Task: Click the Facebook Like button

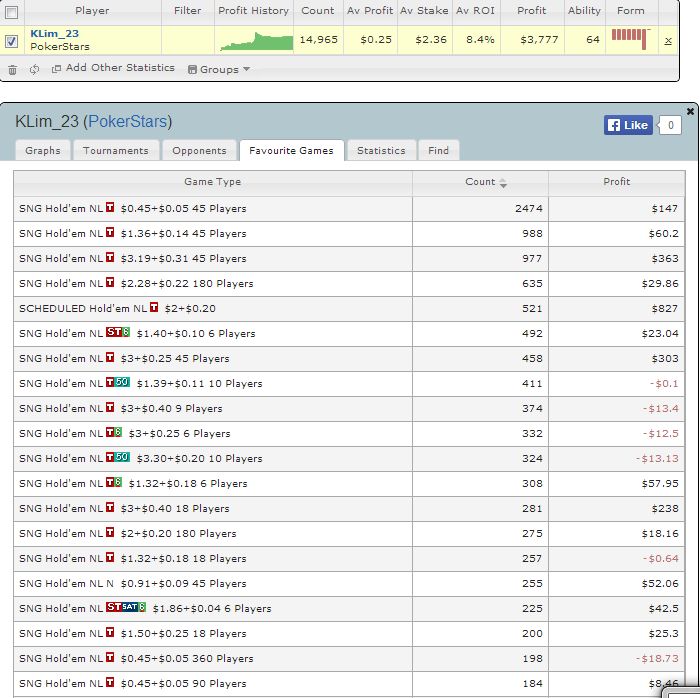Action: tap(628, 125)
